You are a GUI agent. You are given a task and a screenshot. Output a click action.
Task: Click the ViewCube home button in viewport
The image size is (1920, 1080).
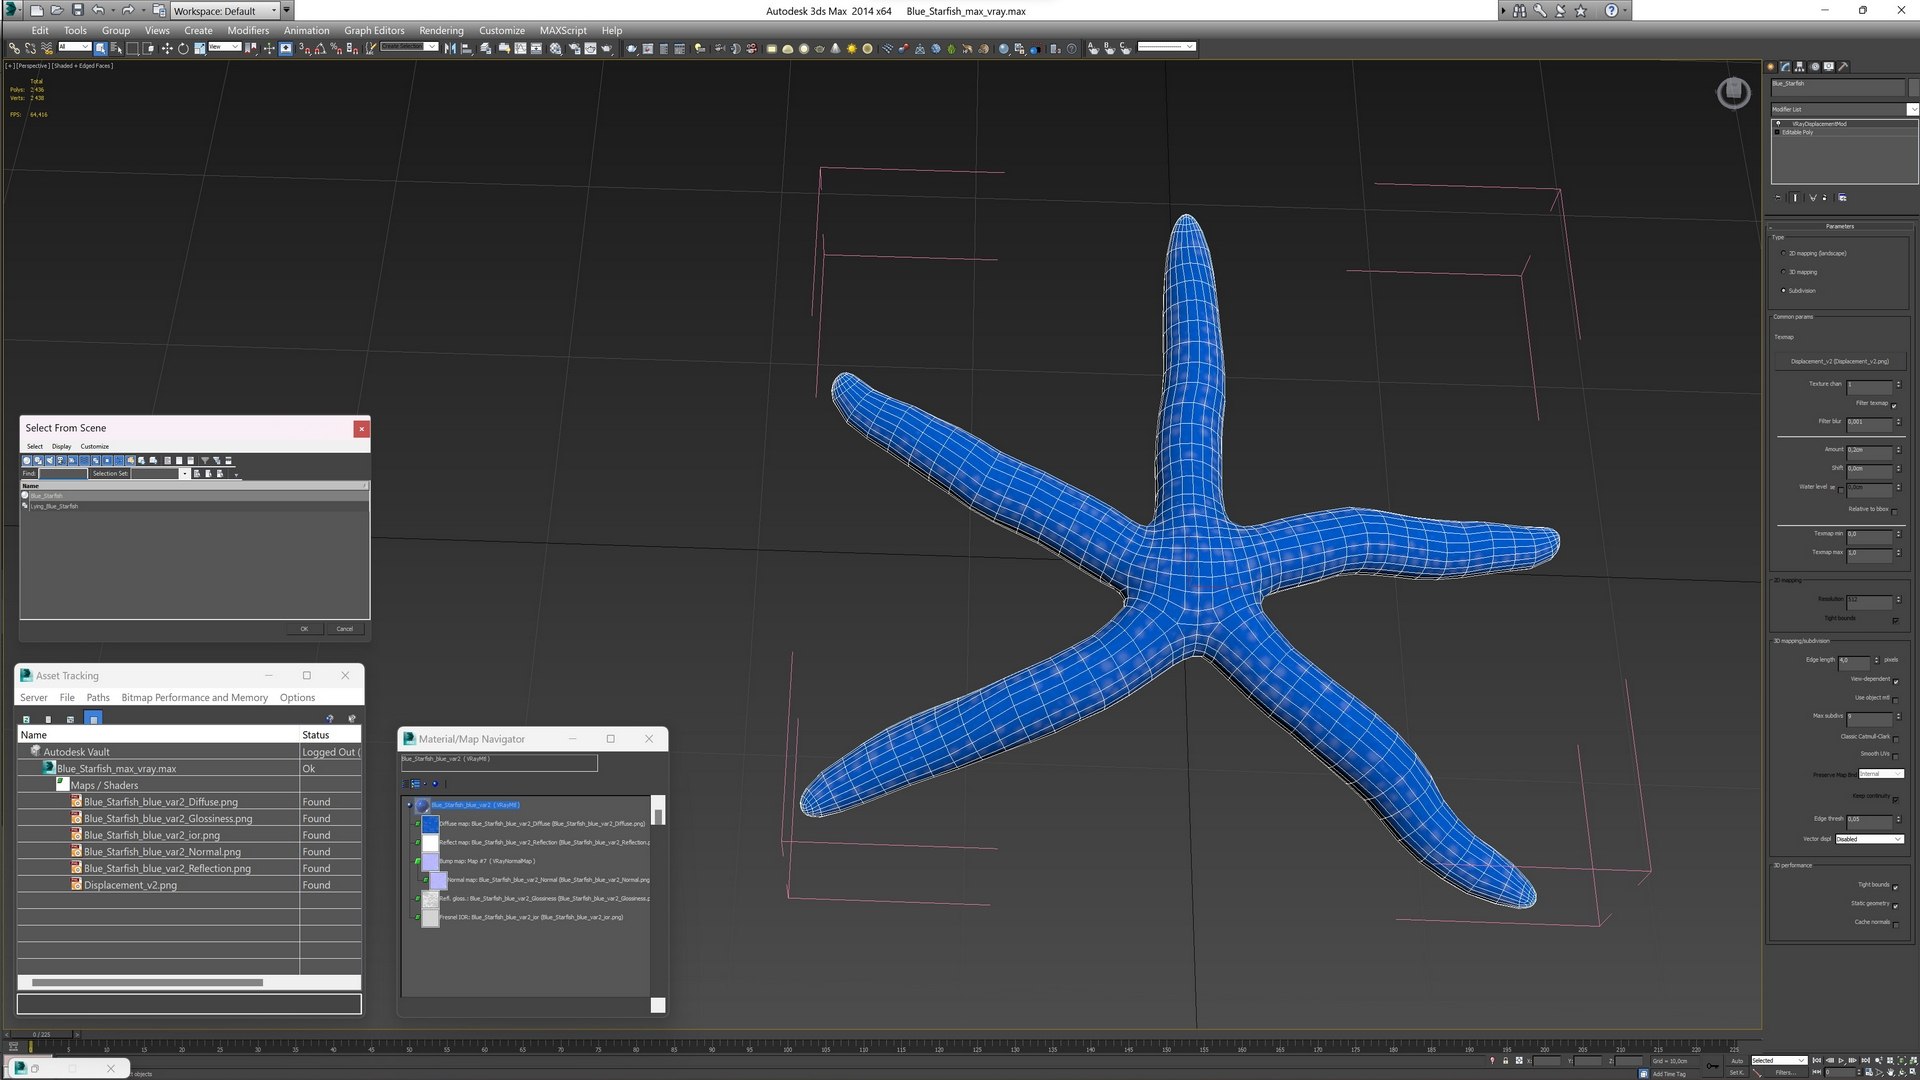1733,93
